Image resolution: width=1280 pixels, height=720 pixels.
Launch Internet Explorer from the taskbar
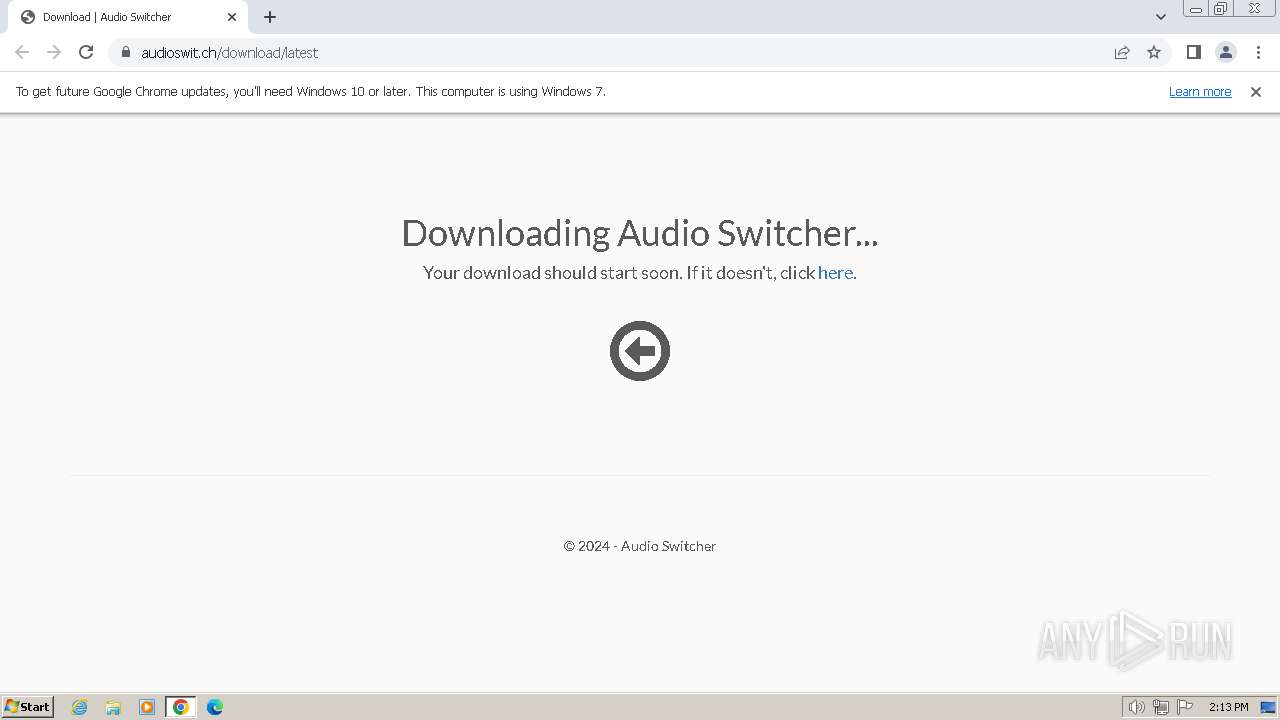80,707
